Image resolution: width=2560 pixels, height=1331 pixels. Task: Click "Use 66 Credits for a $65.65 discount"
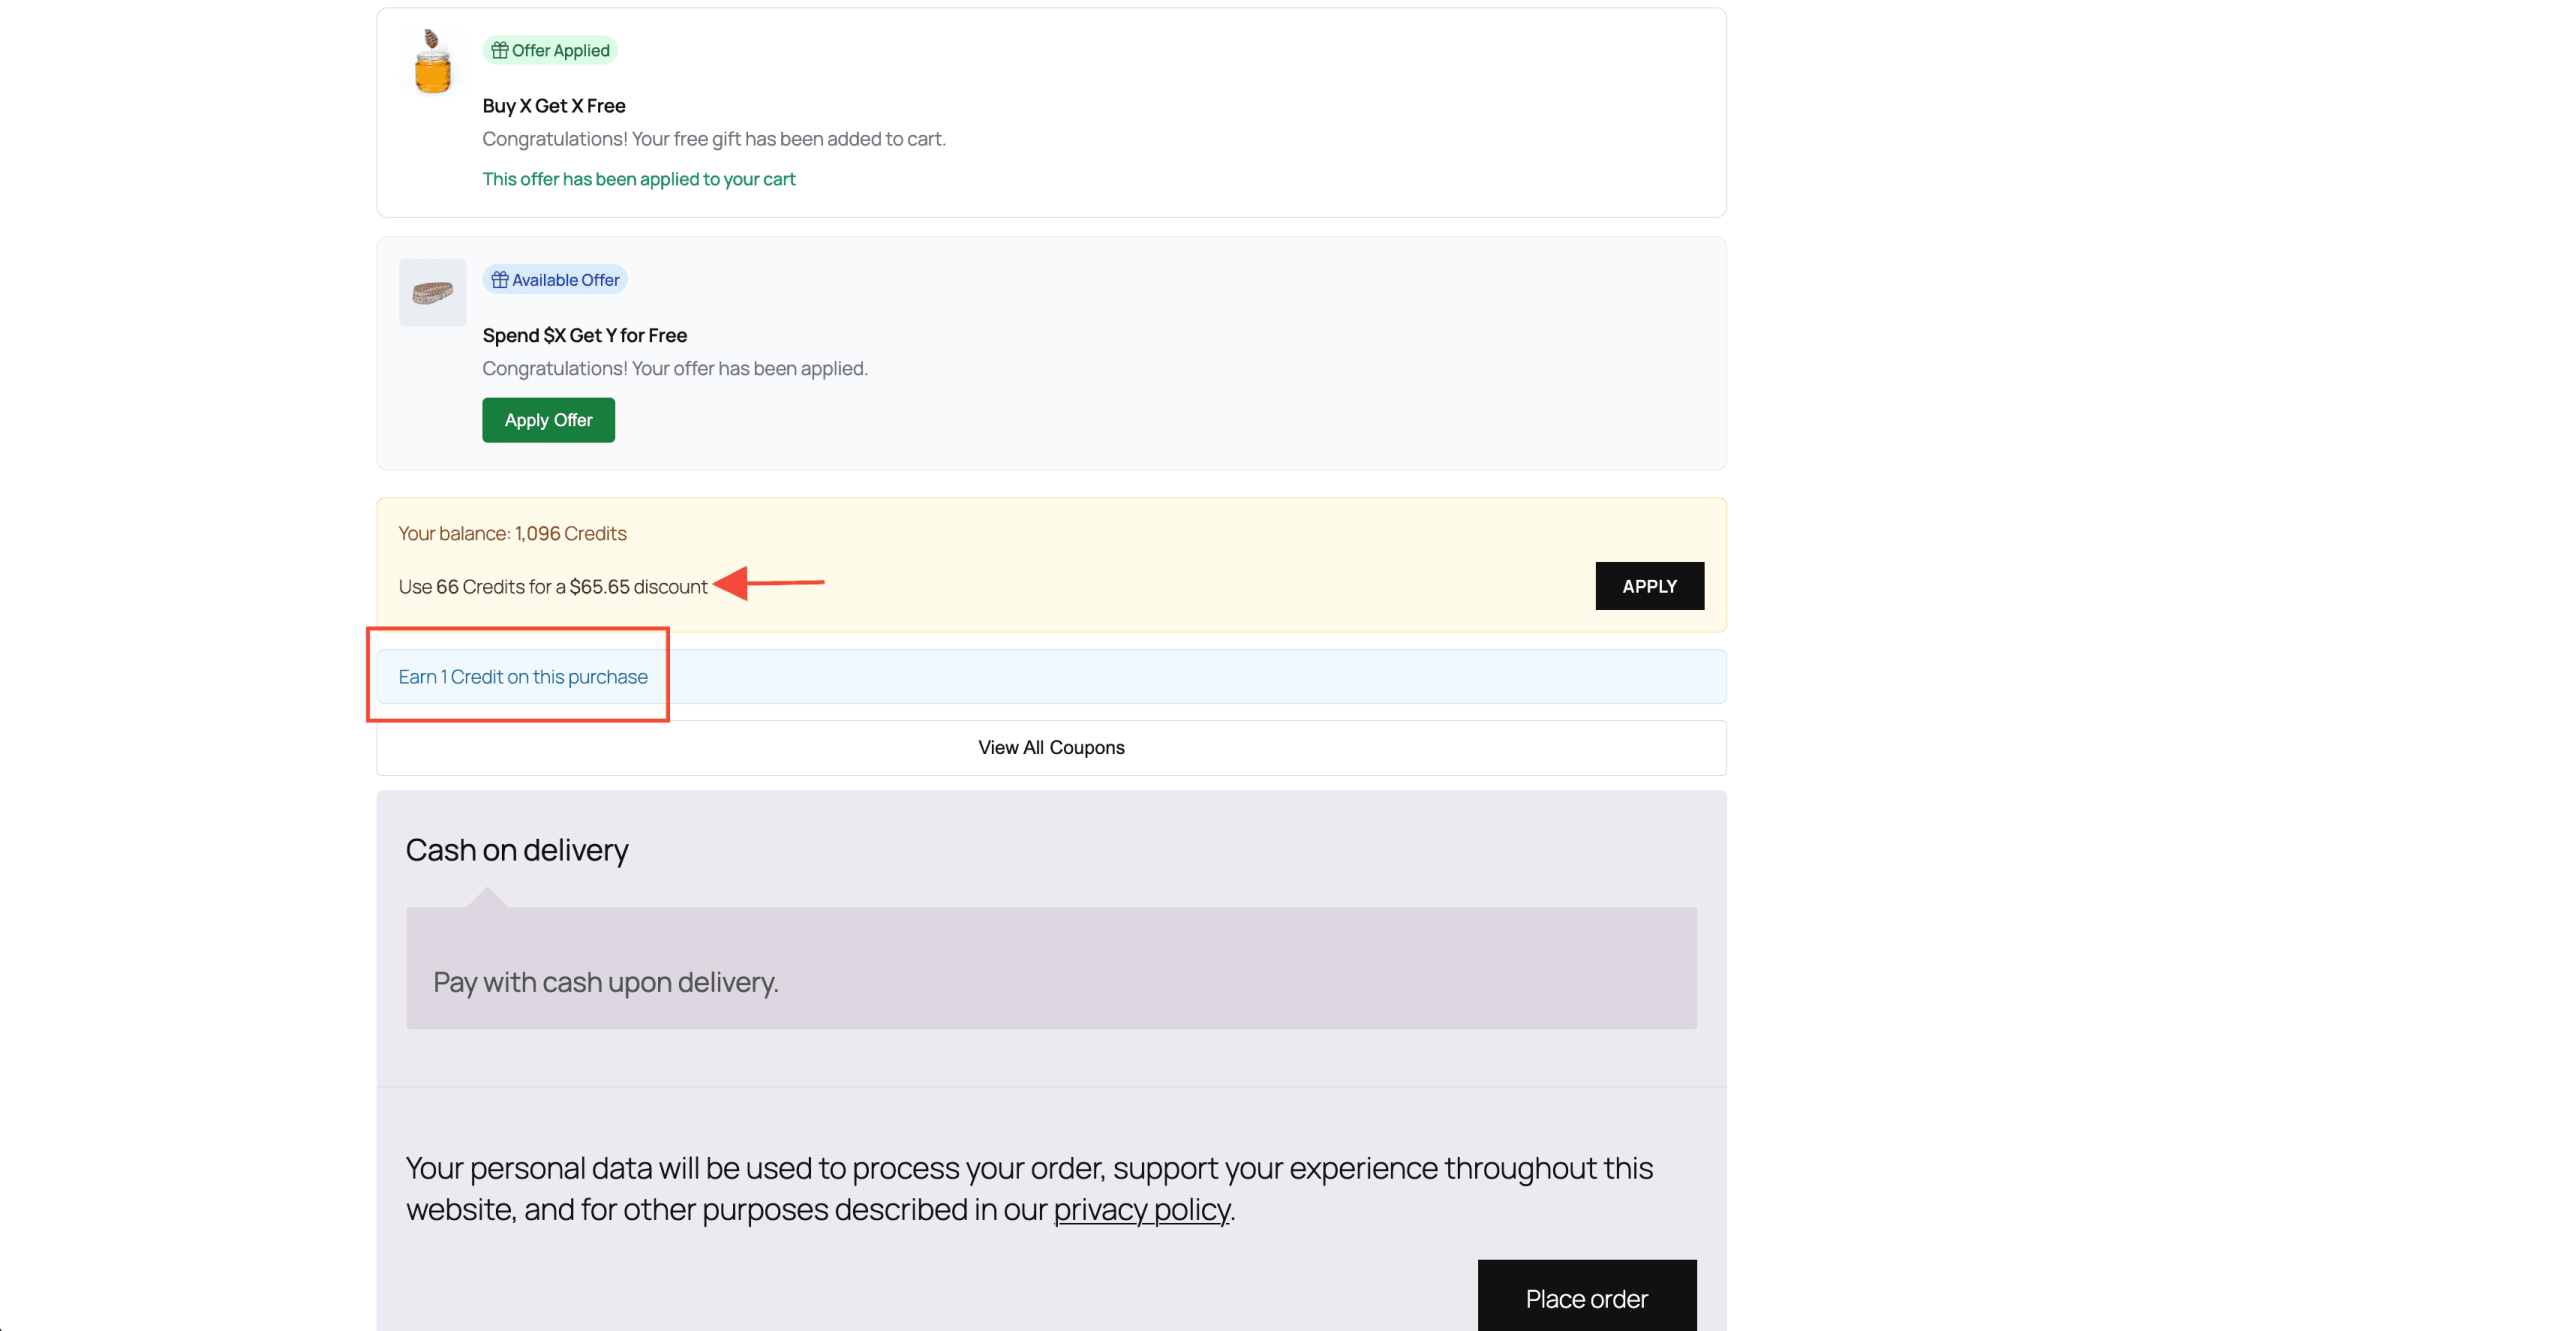click(x=552, y=587)
